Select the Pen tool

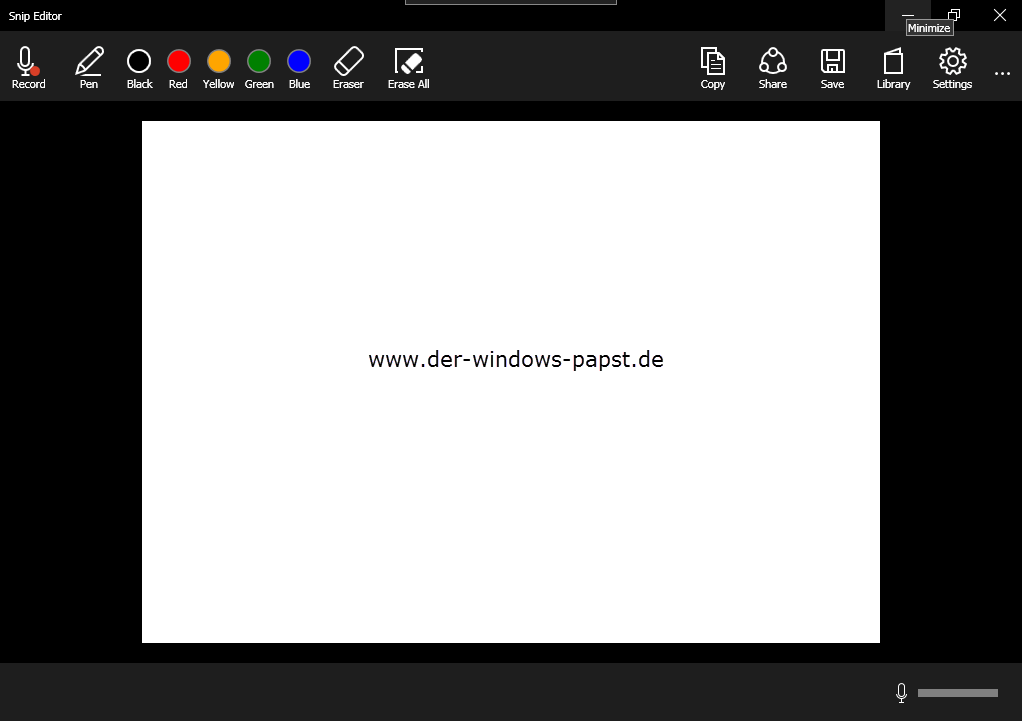89,66
